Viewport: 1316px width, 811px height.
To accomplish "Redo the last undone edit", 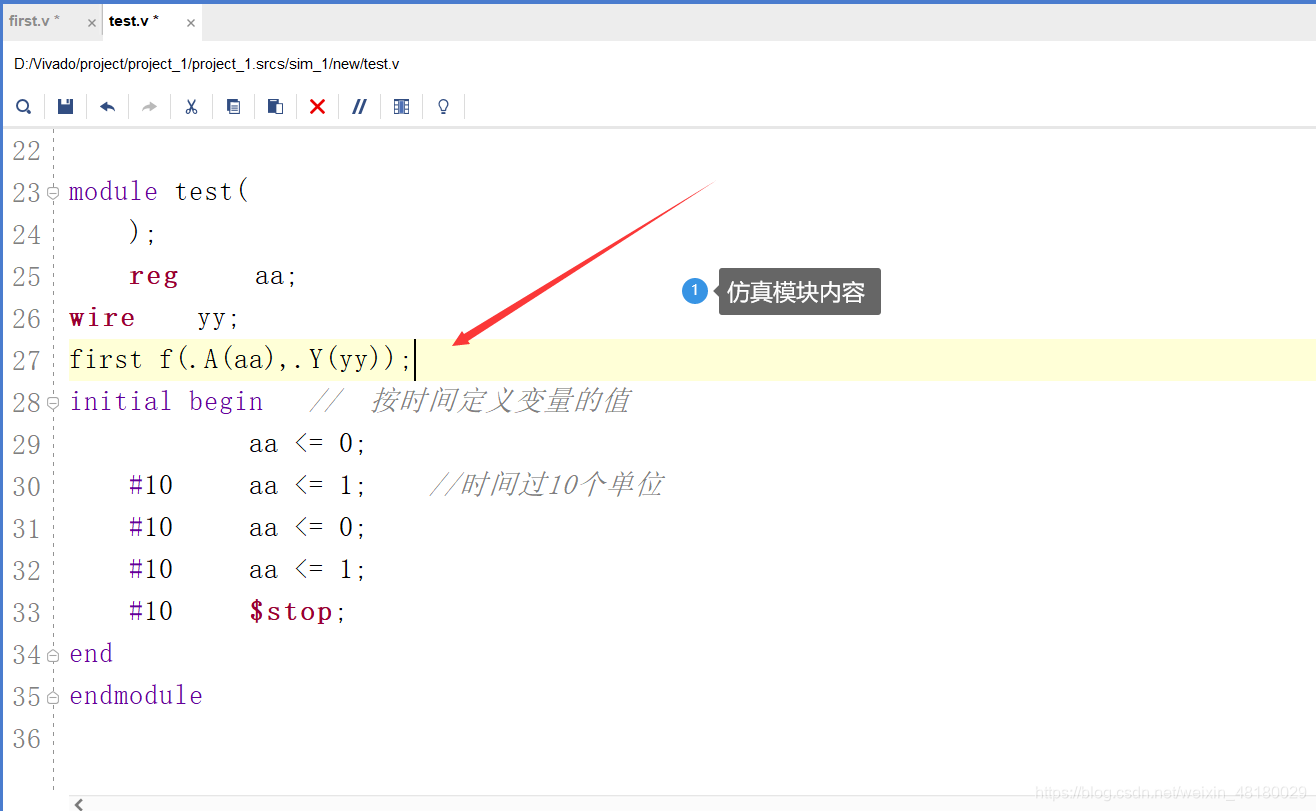I will [150, 106].
